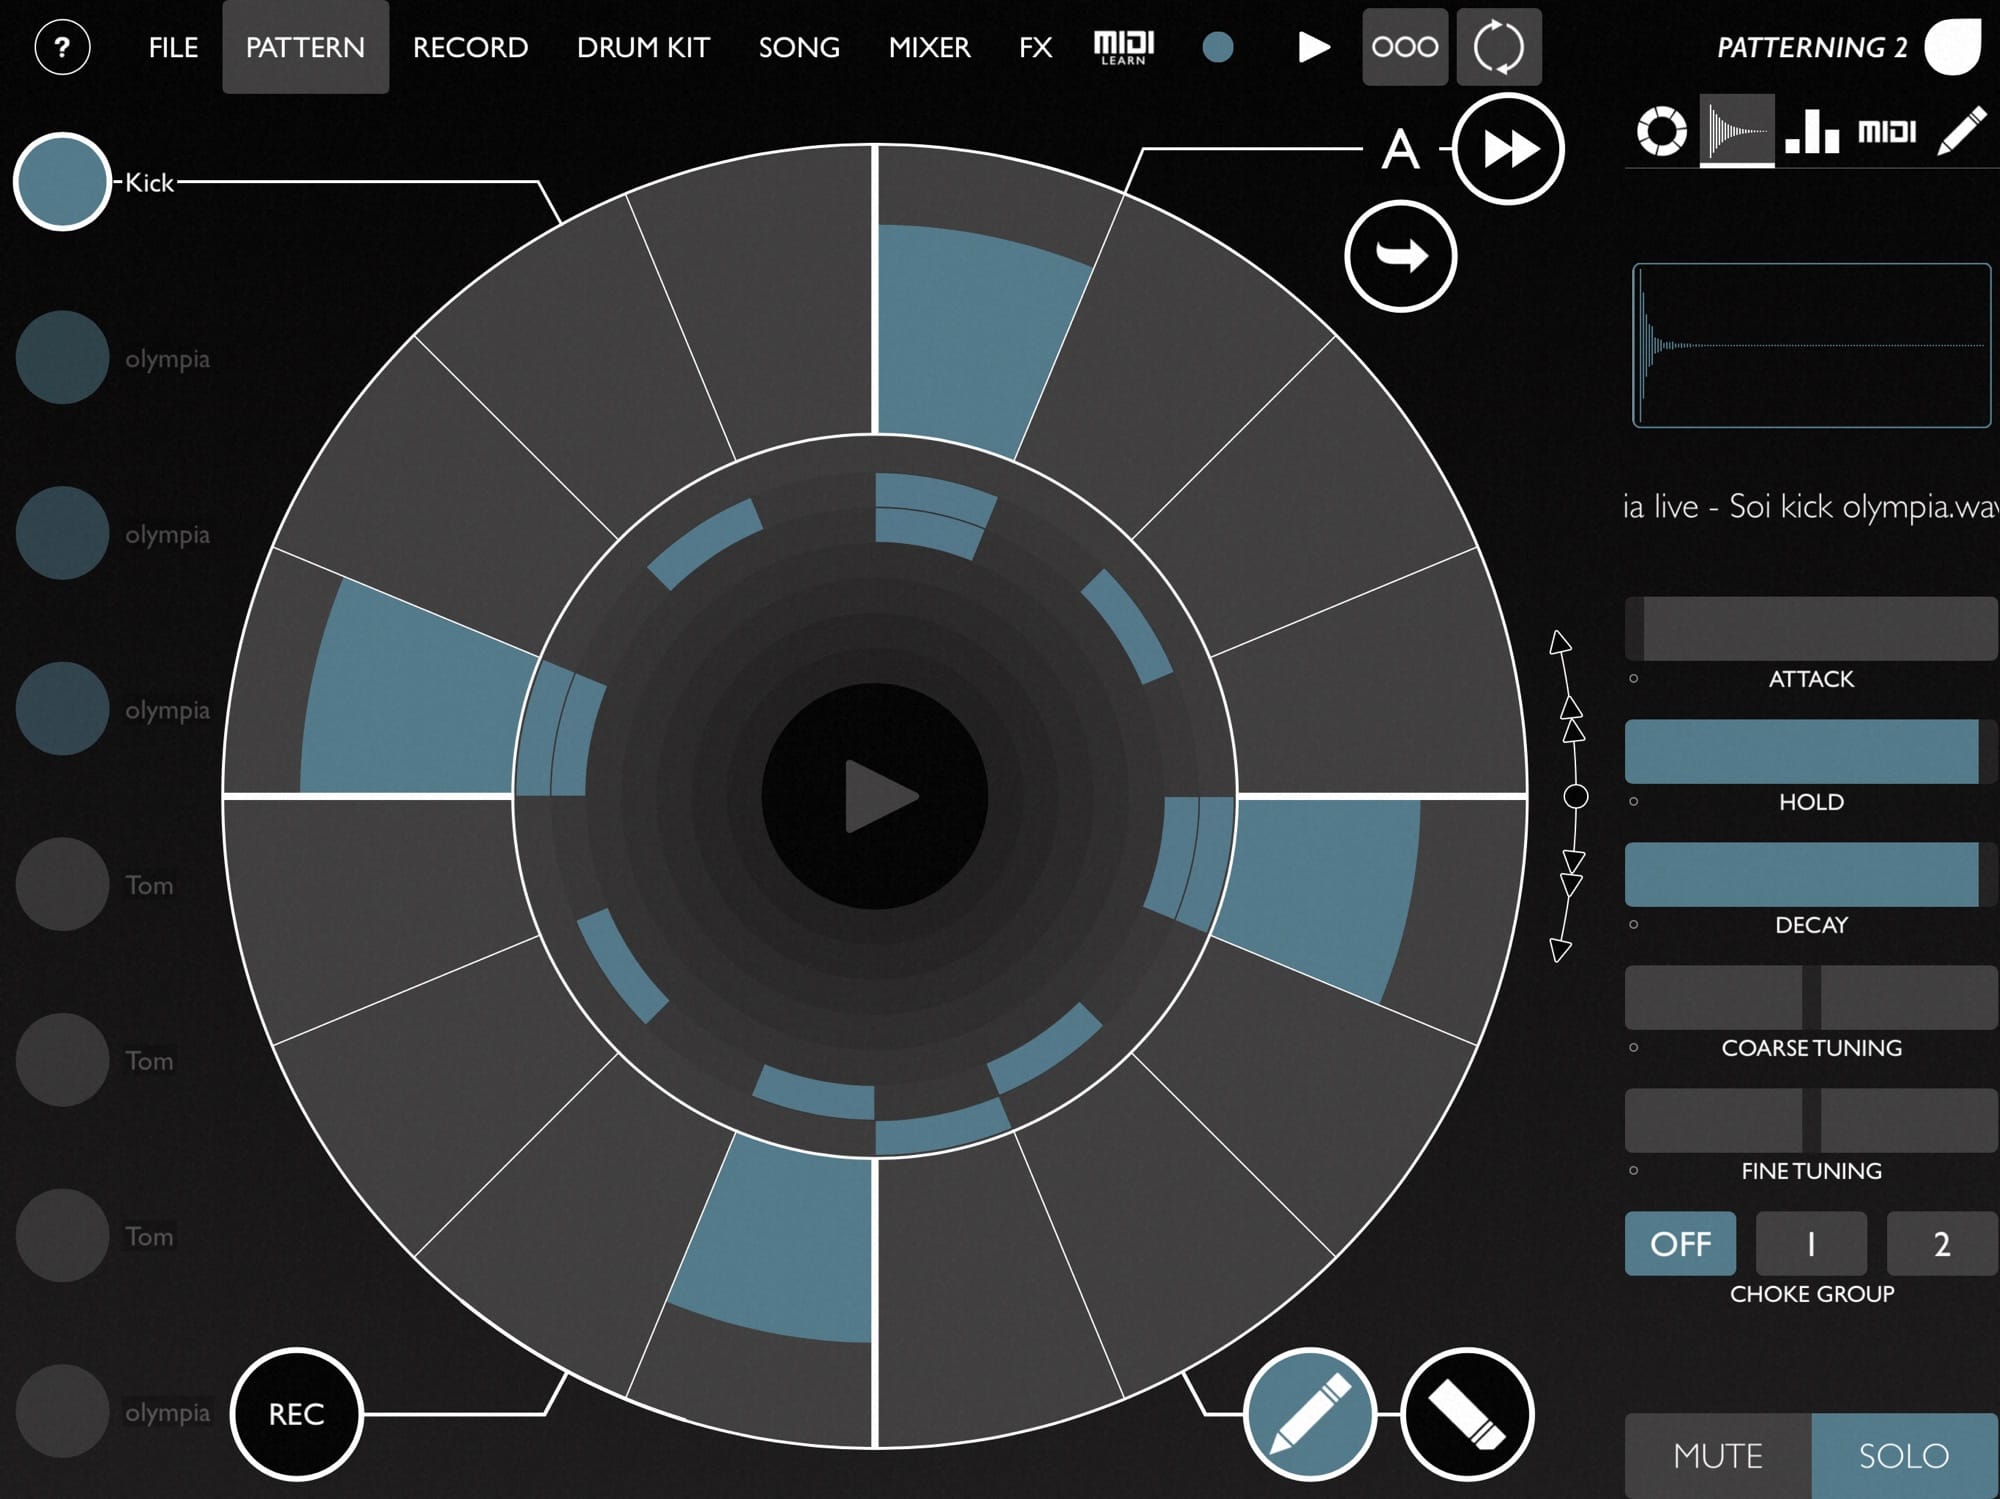Click the top upward triangle direction arrow
The width and height of the screenshot is (2000, 1499).
[x=1560, y=642]
